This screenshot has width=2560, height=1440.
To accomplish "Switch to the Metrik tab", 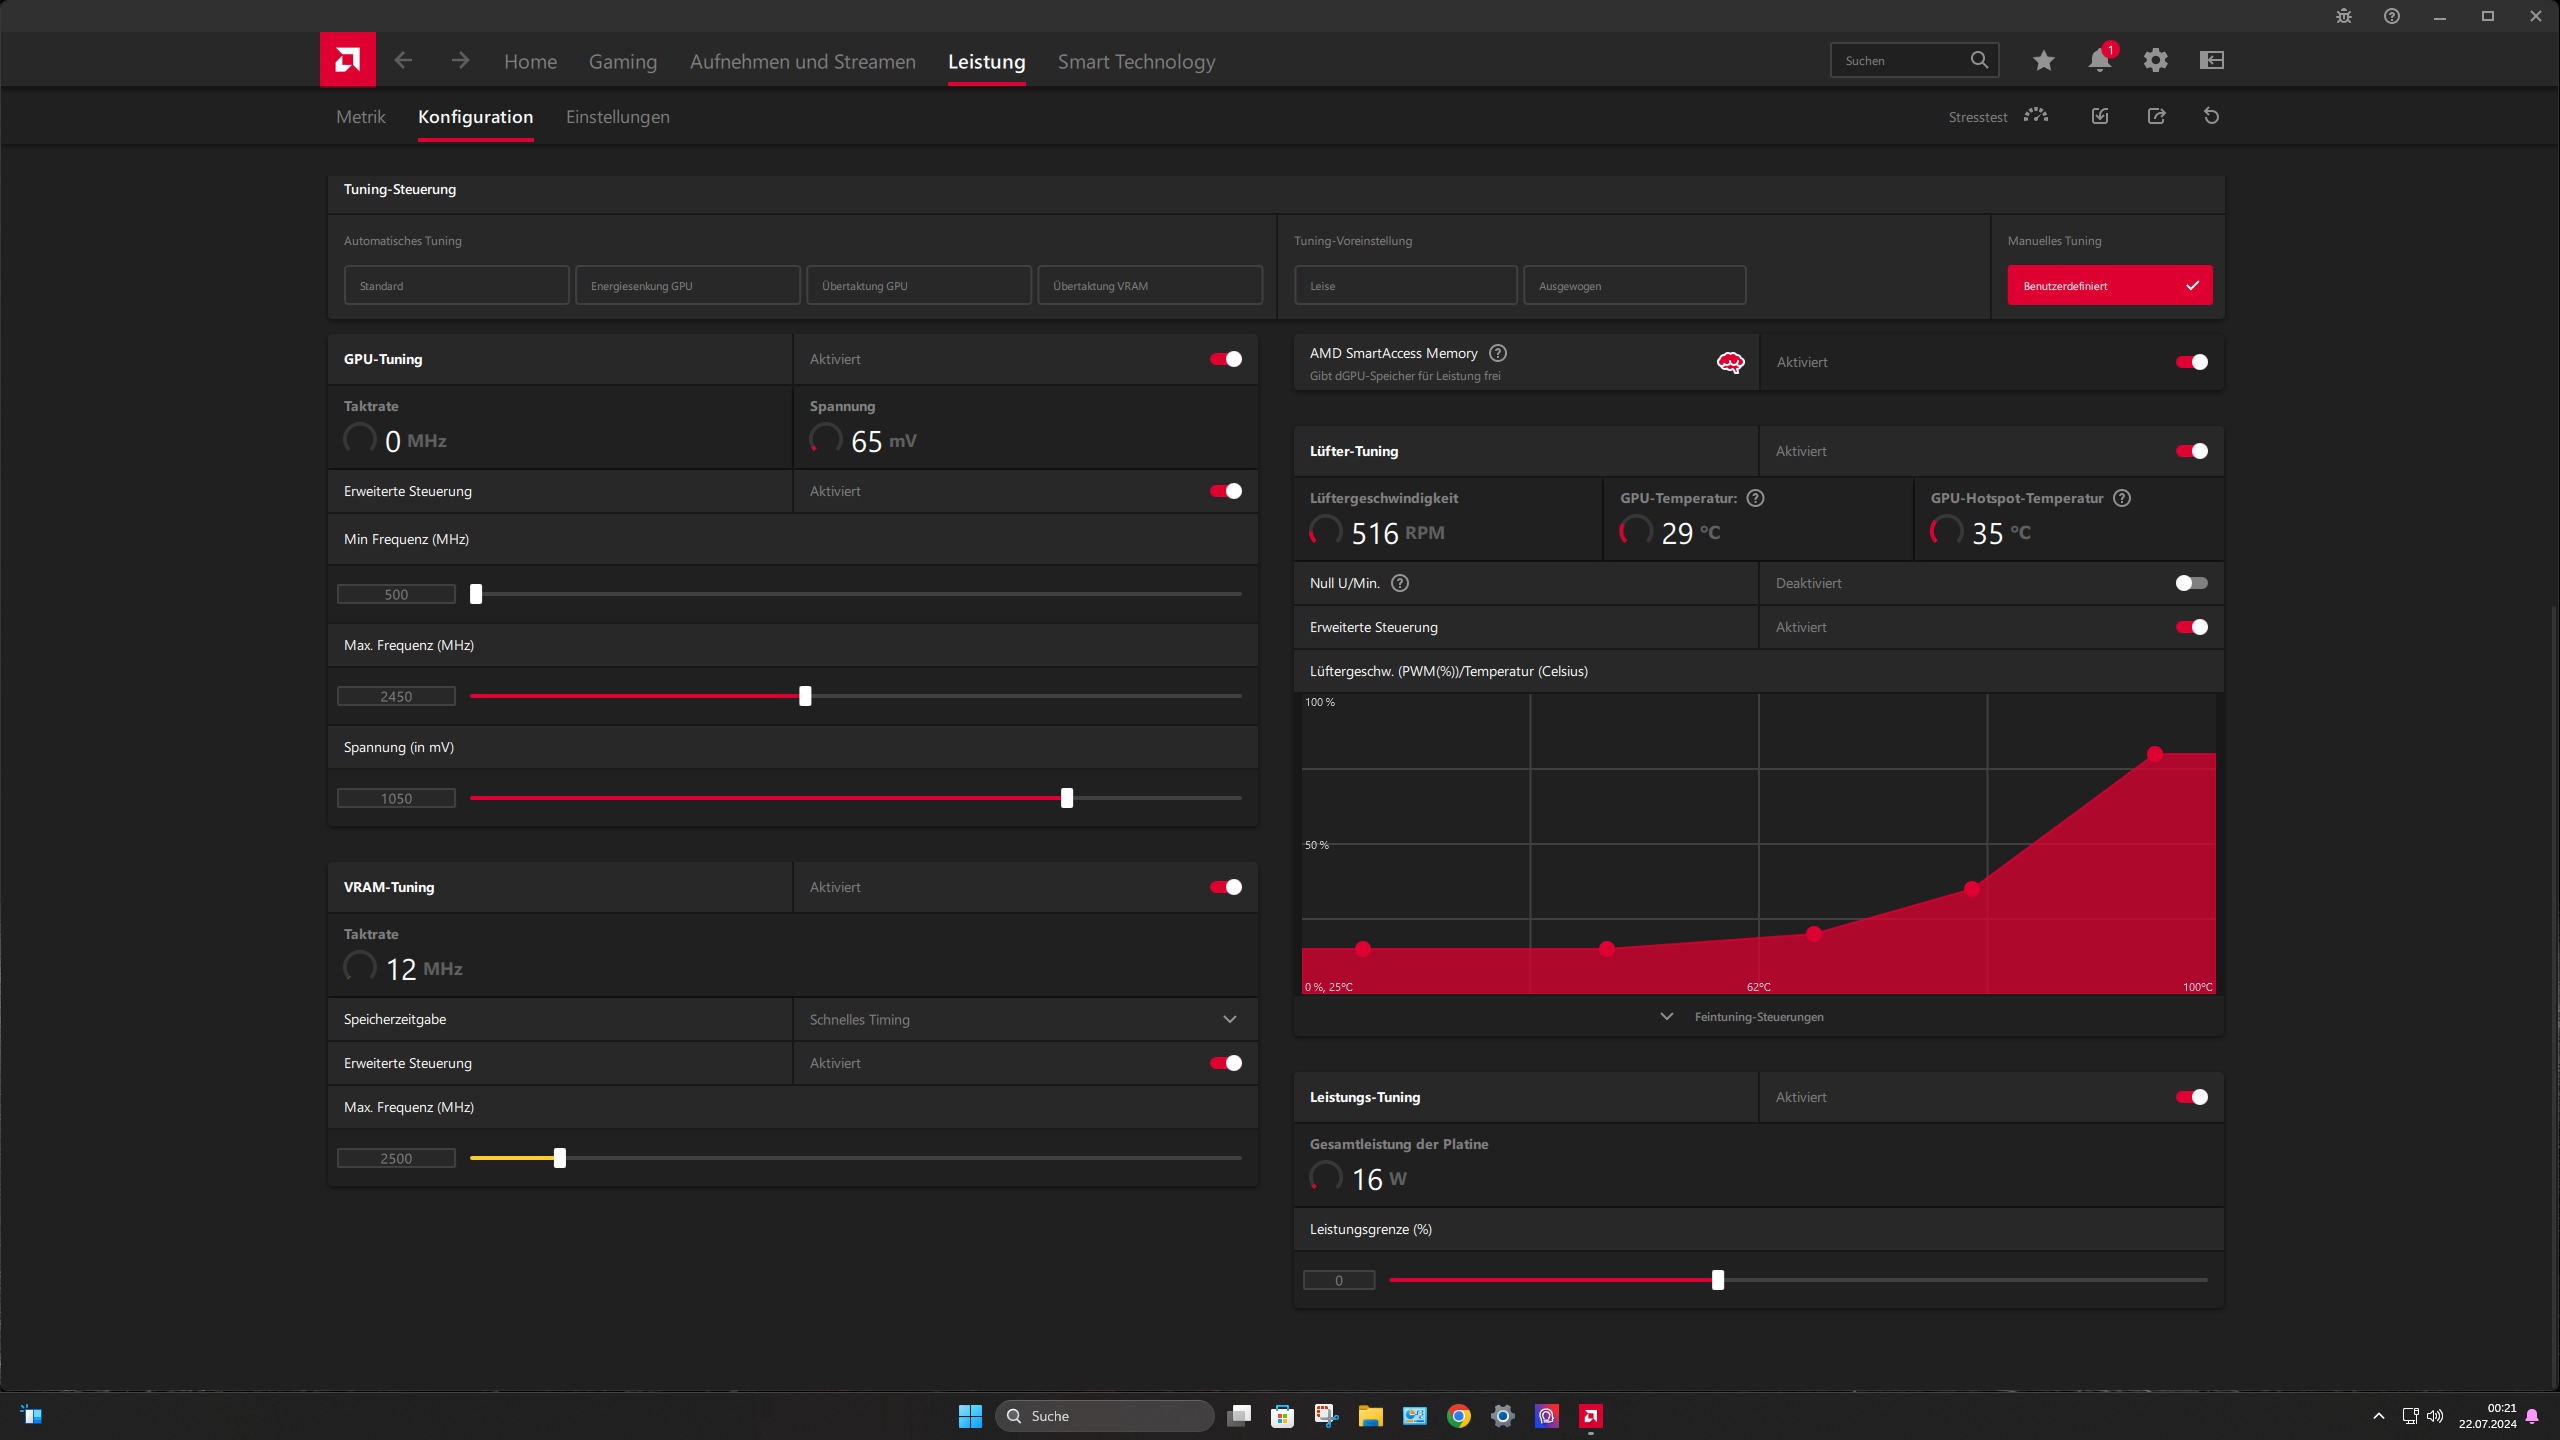I will [x=360, y=117].
